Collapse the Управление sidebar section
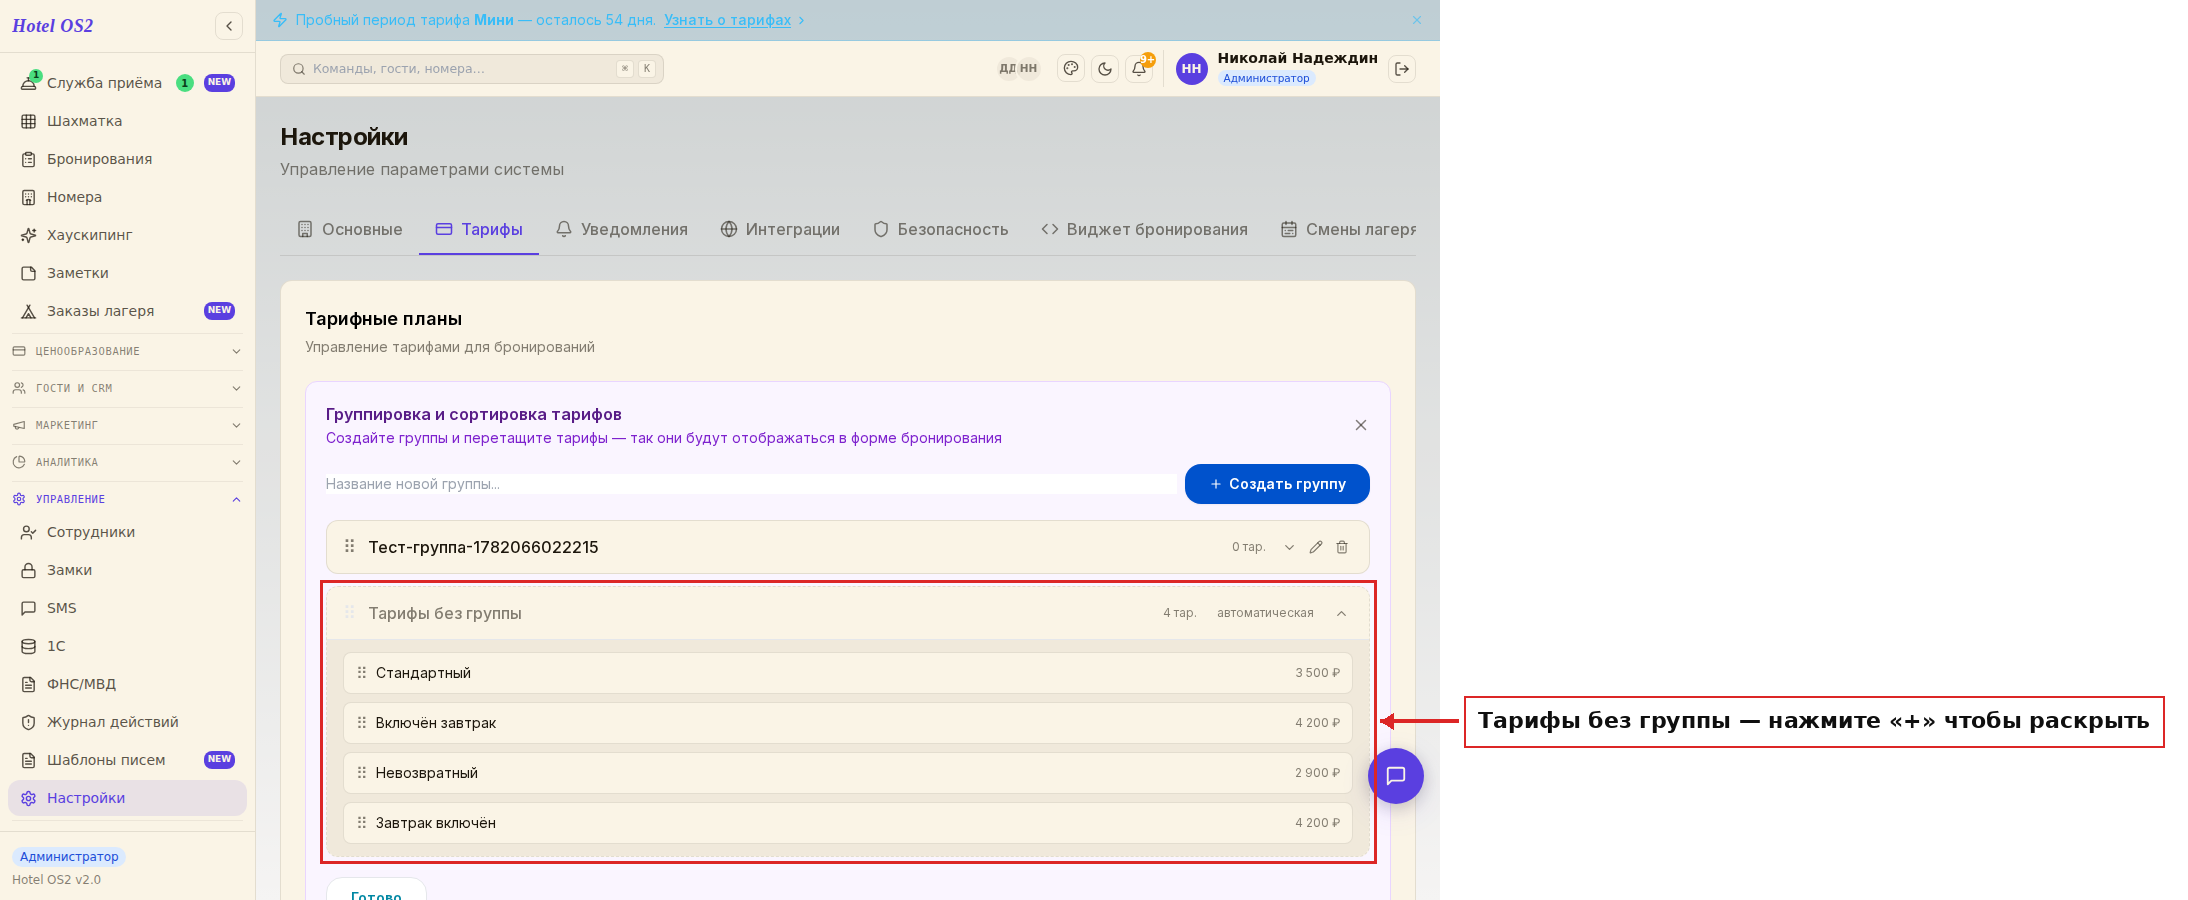The image size is (2188, 900). point(127,499)
